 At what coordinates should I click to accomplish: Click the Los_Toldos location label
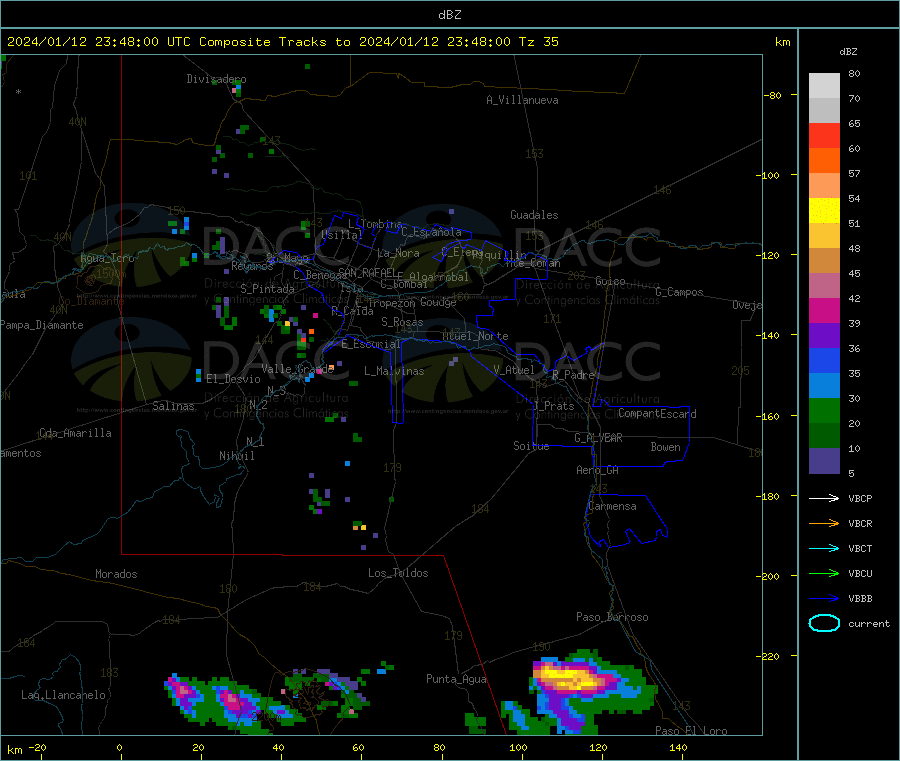click(398, 573)
